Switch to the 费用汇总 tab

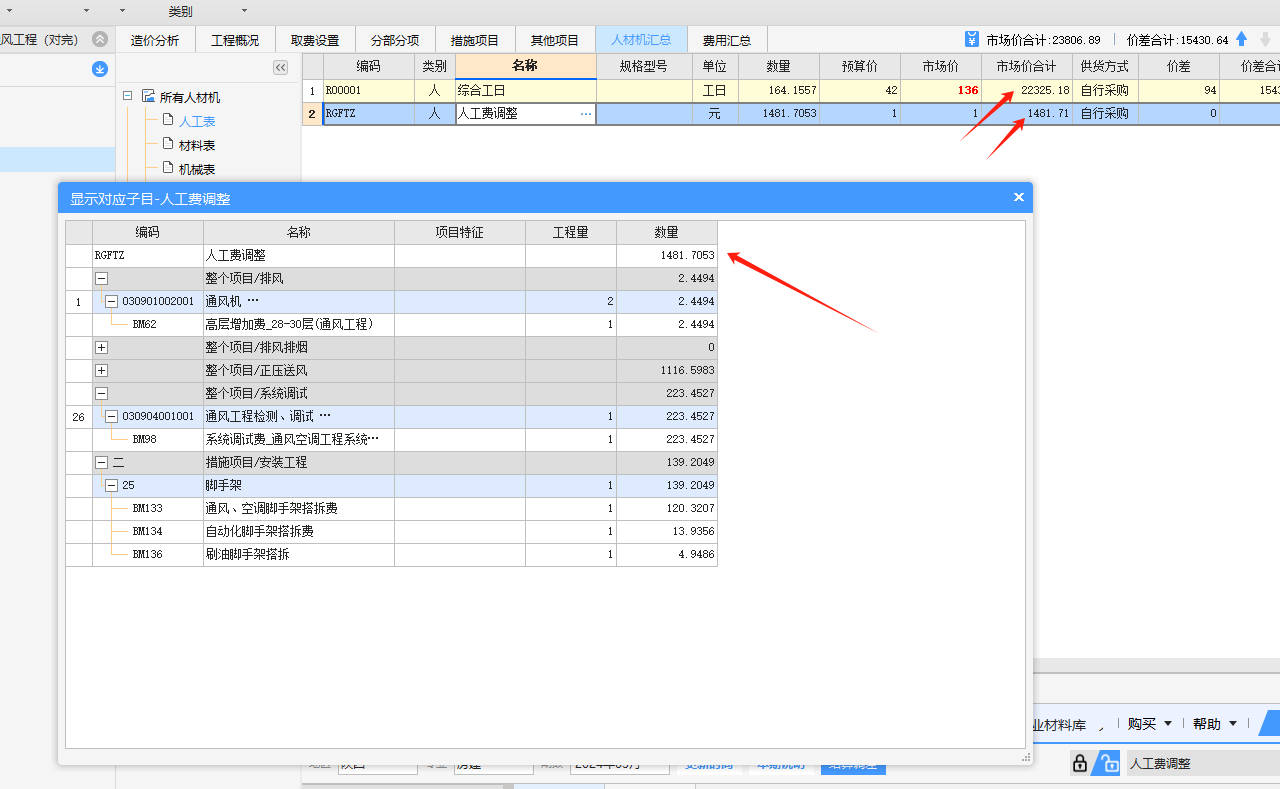(x=727, y=40)
